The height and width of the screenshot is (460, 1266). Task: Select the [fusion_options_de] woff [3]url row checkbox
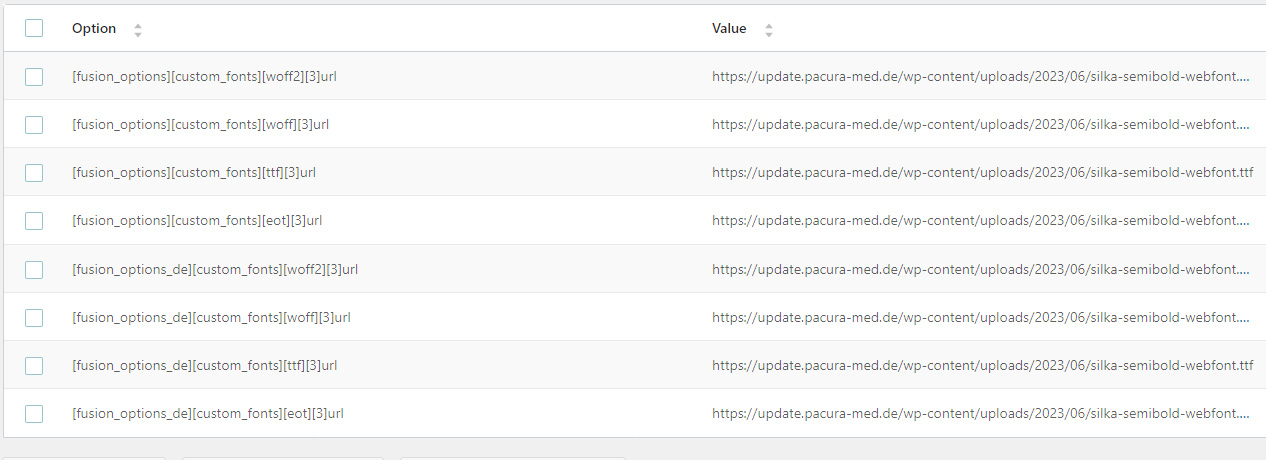coord(34,317)
